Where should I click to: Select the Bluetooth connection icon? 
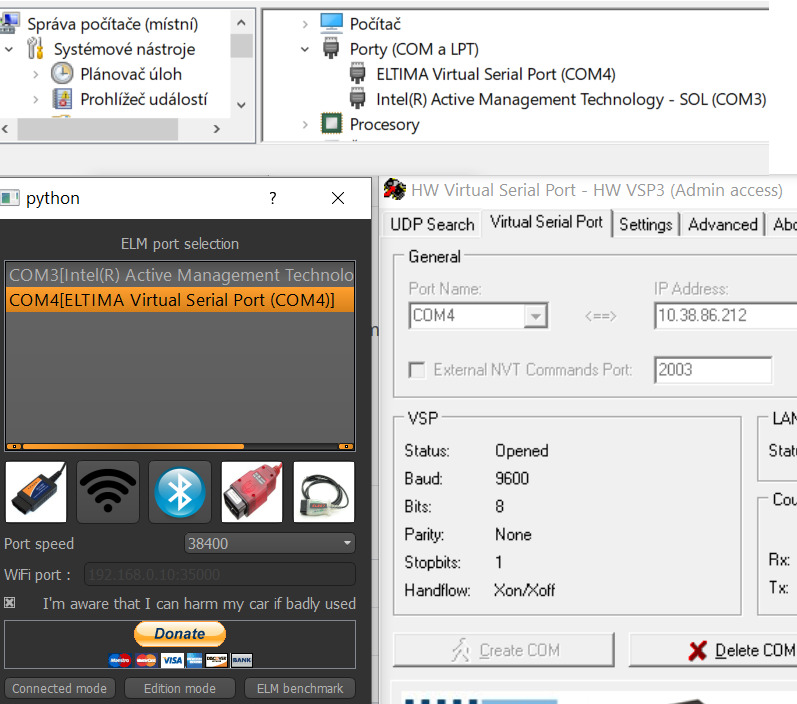point(180,491)
